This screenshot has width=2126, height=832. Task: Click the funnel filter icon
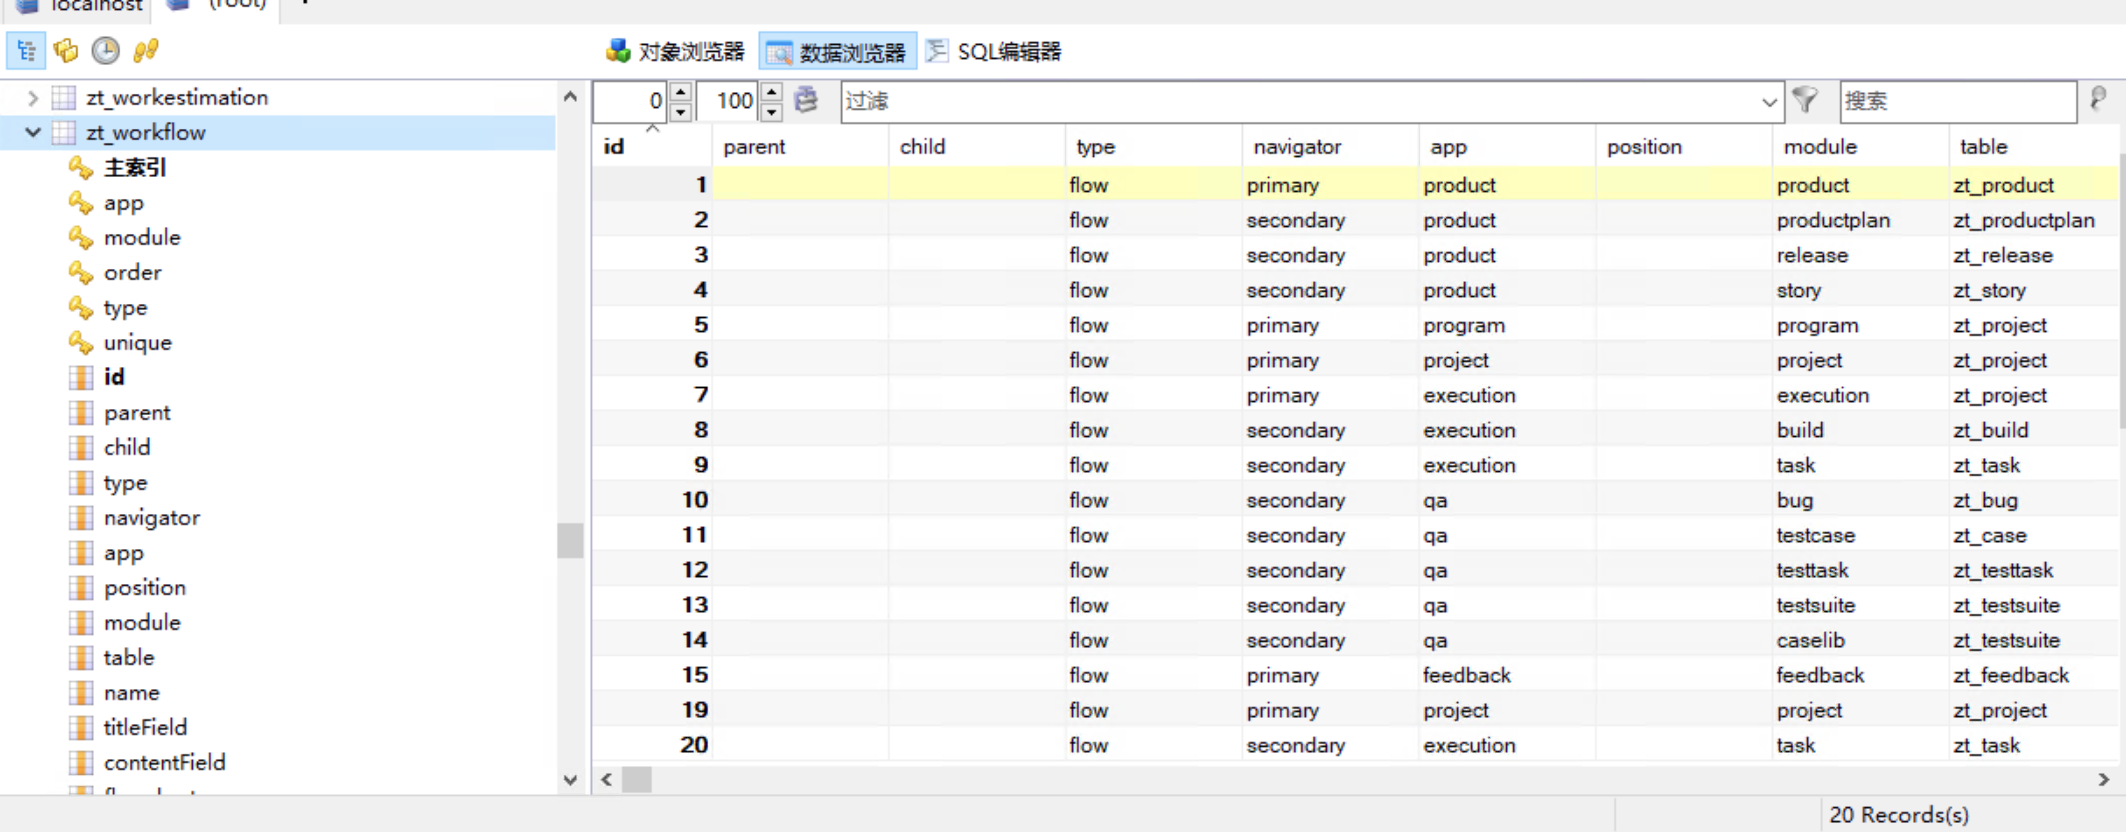point(1805,100)
